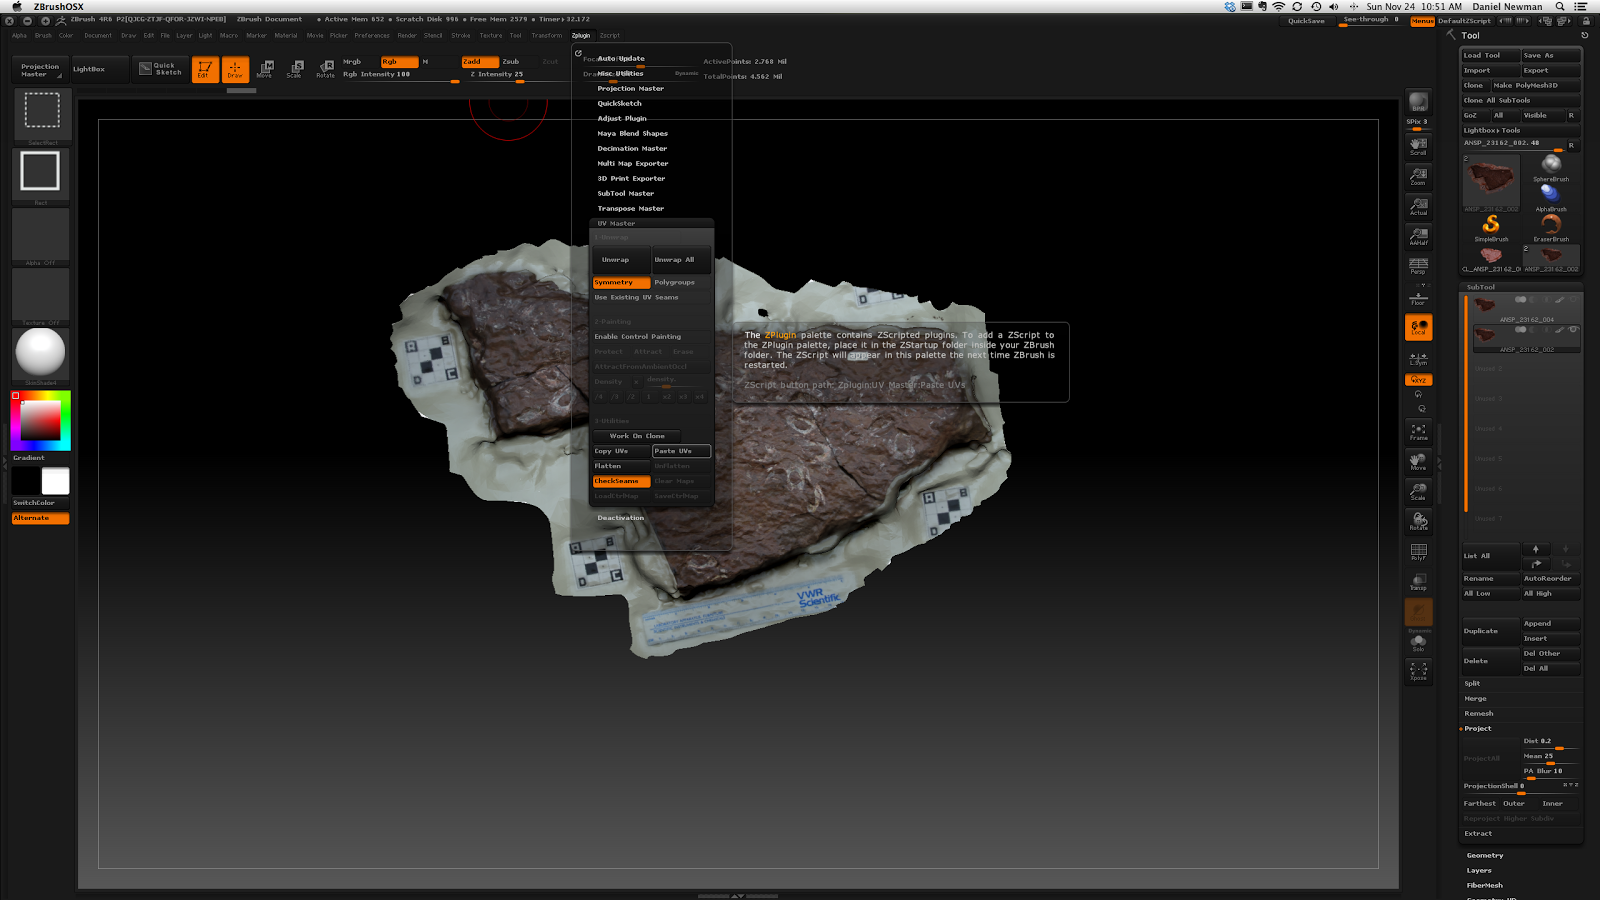The width and height of the screenshot is (1600, 900).
Task: Toggle Local transformations button
Action: [x=1418, y=327]
